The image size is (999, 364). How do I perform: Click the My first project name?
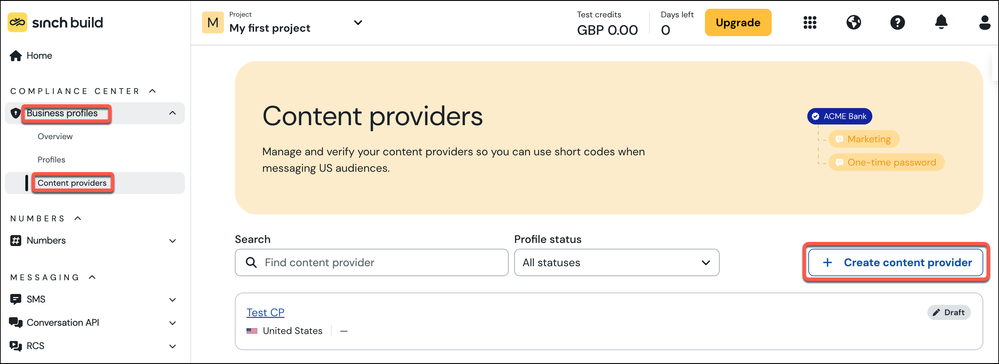(x=270, y=28)
